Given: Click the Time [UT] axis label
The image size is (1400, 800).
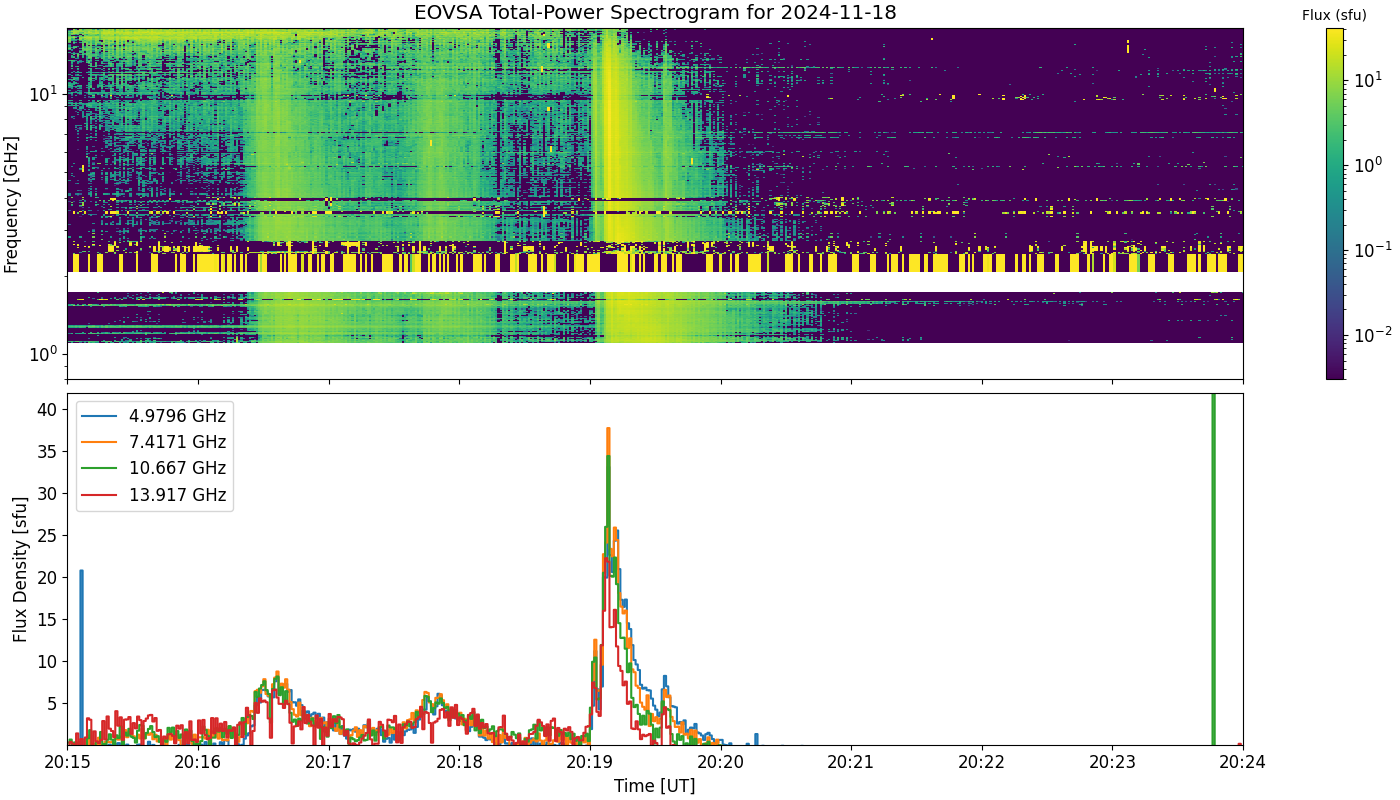Looking at the screenshot, I should (655, 786).
